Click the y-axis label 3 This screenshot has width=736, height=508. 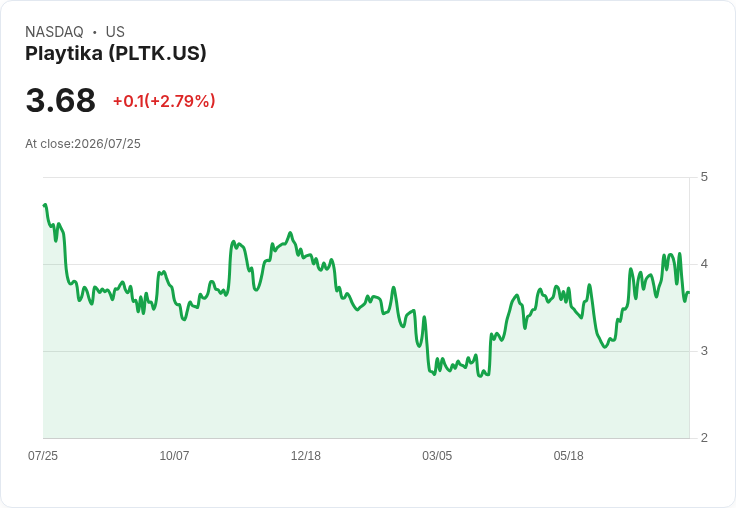(704, 351)
